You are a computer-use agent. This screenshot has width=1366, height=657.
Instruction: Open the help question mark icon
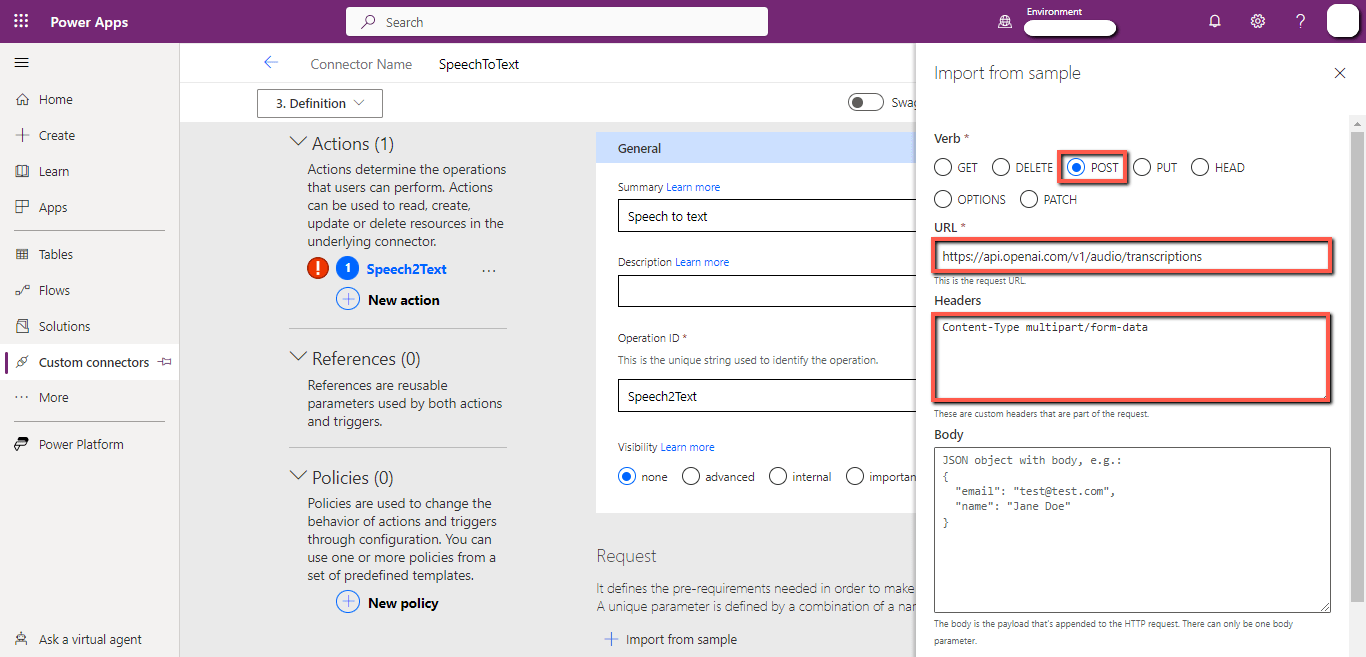pyautogui.click(x=1300, y=21)
